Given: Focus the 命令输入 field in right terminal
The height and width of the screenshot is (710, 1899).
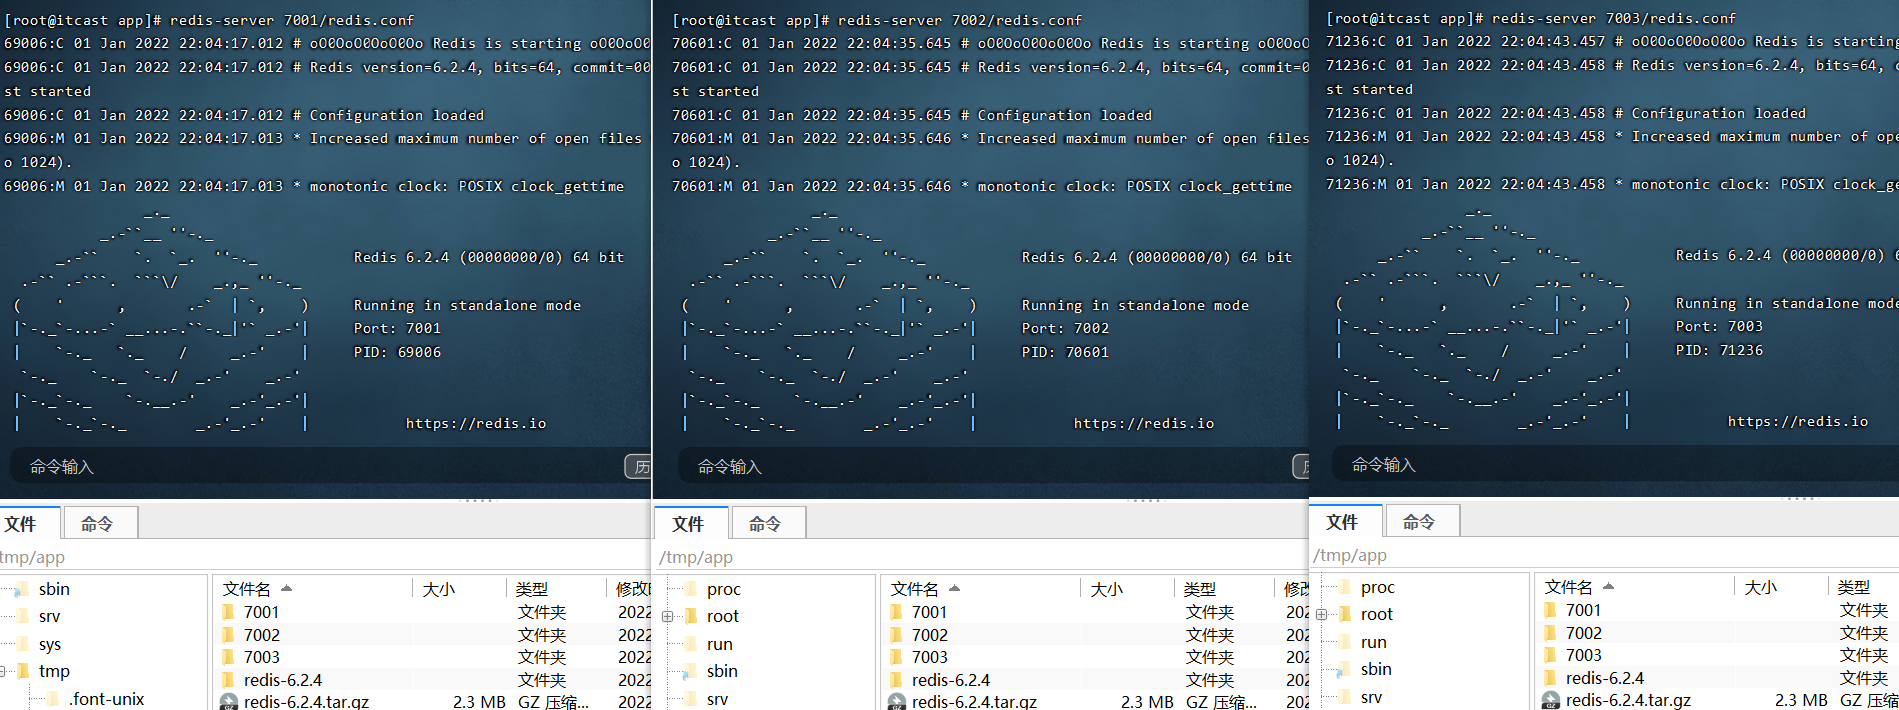Looking at the screenshot, I should tap(1615, 465).
